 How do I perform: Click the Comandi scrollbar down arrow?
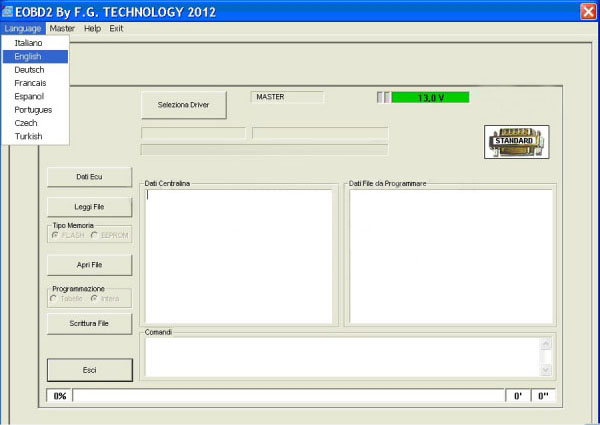pyautogui.click(x=545, y=369)
